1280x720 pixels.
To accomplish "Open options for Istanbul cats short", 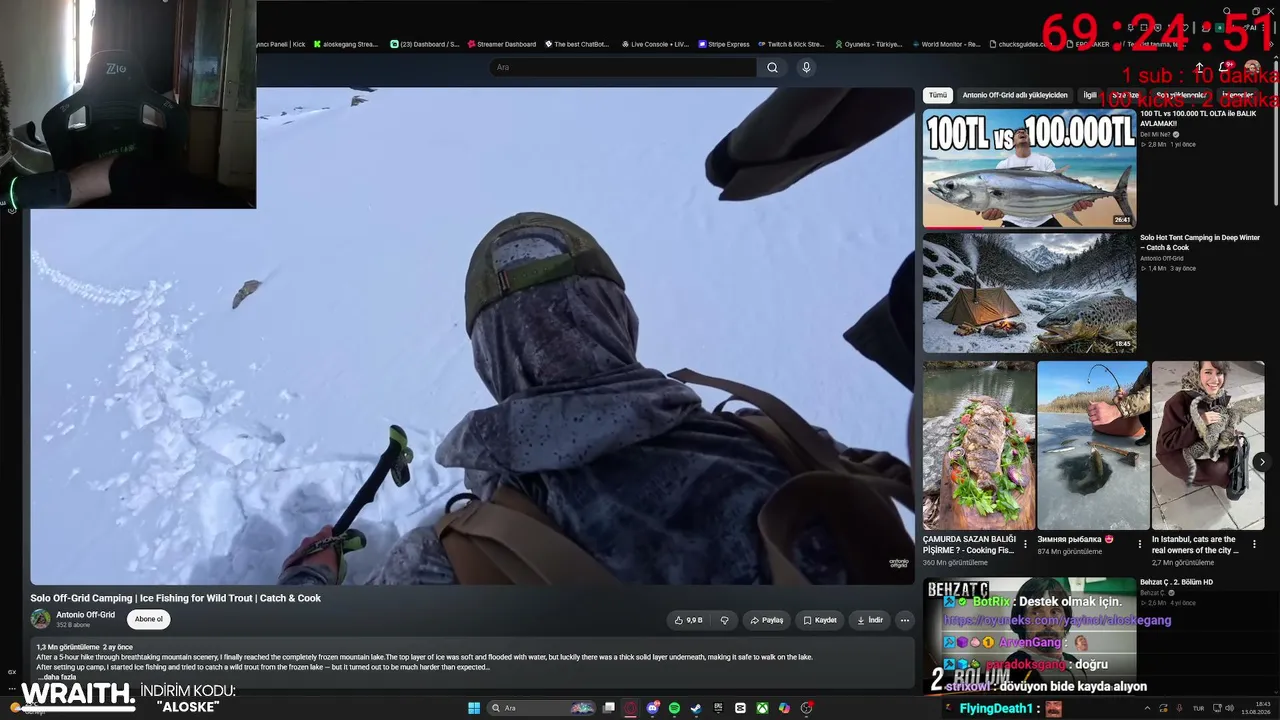I will pyautogui.click(x=1255, y=544).
